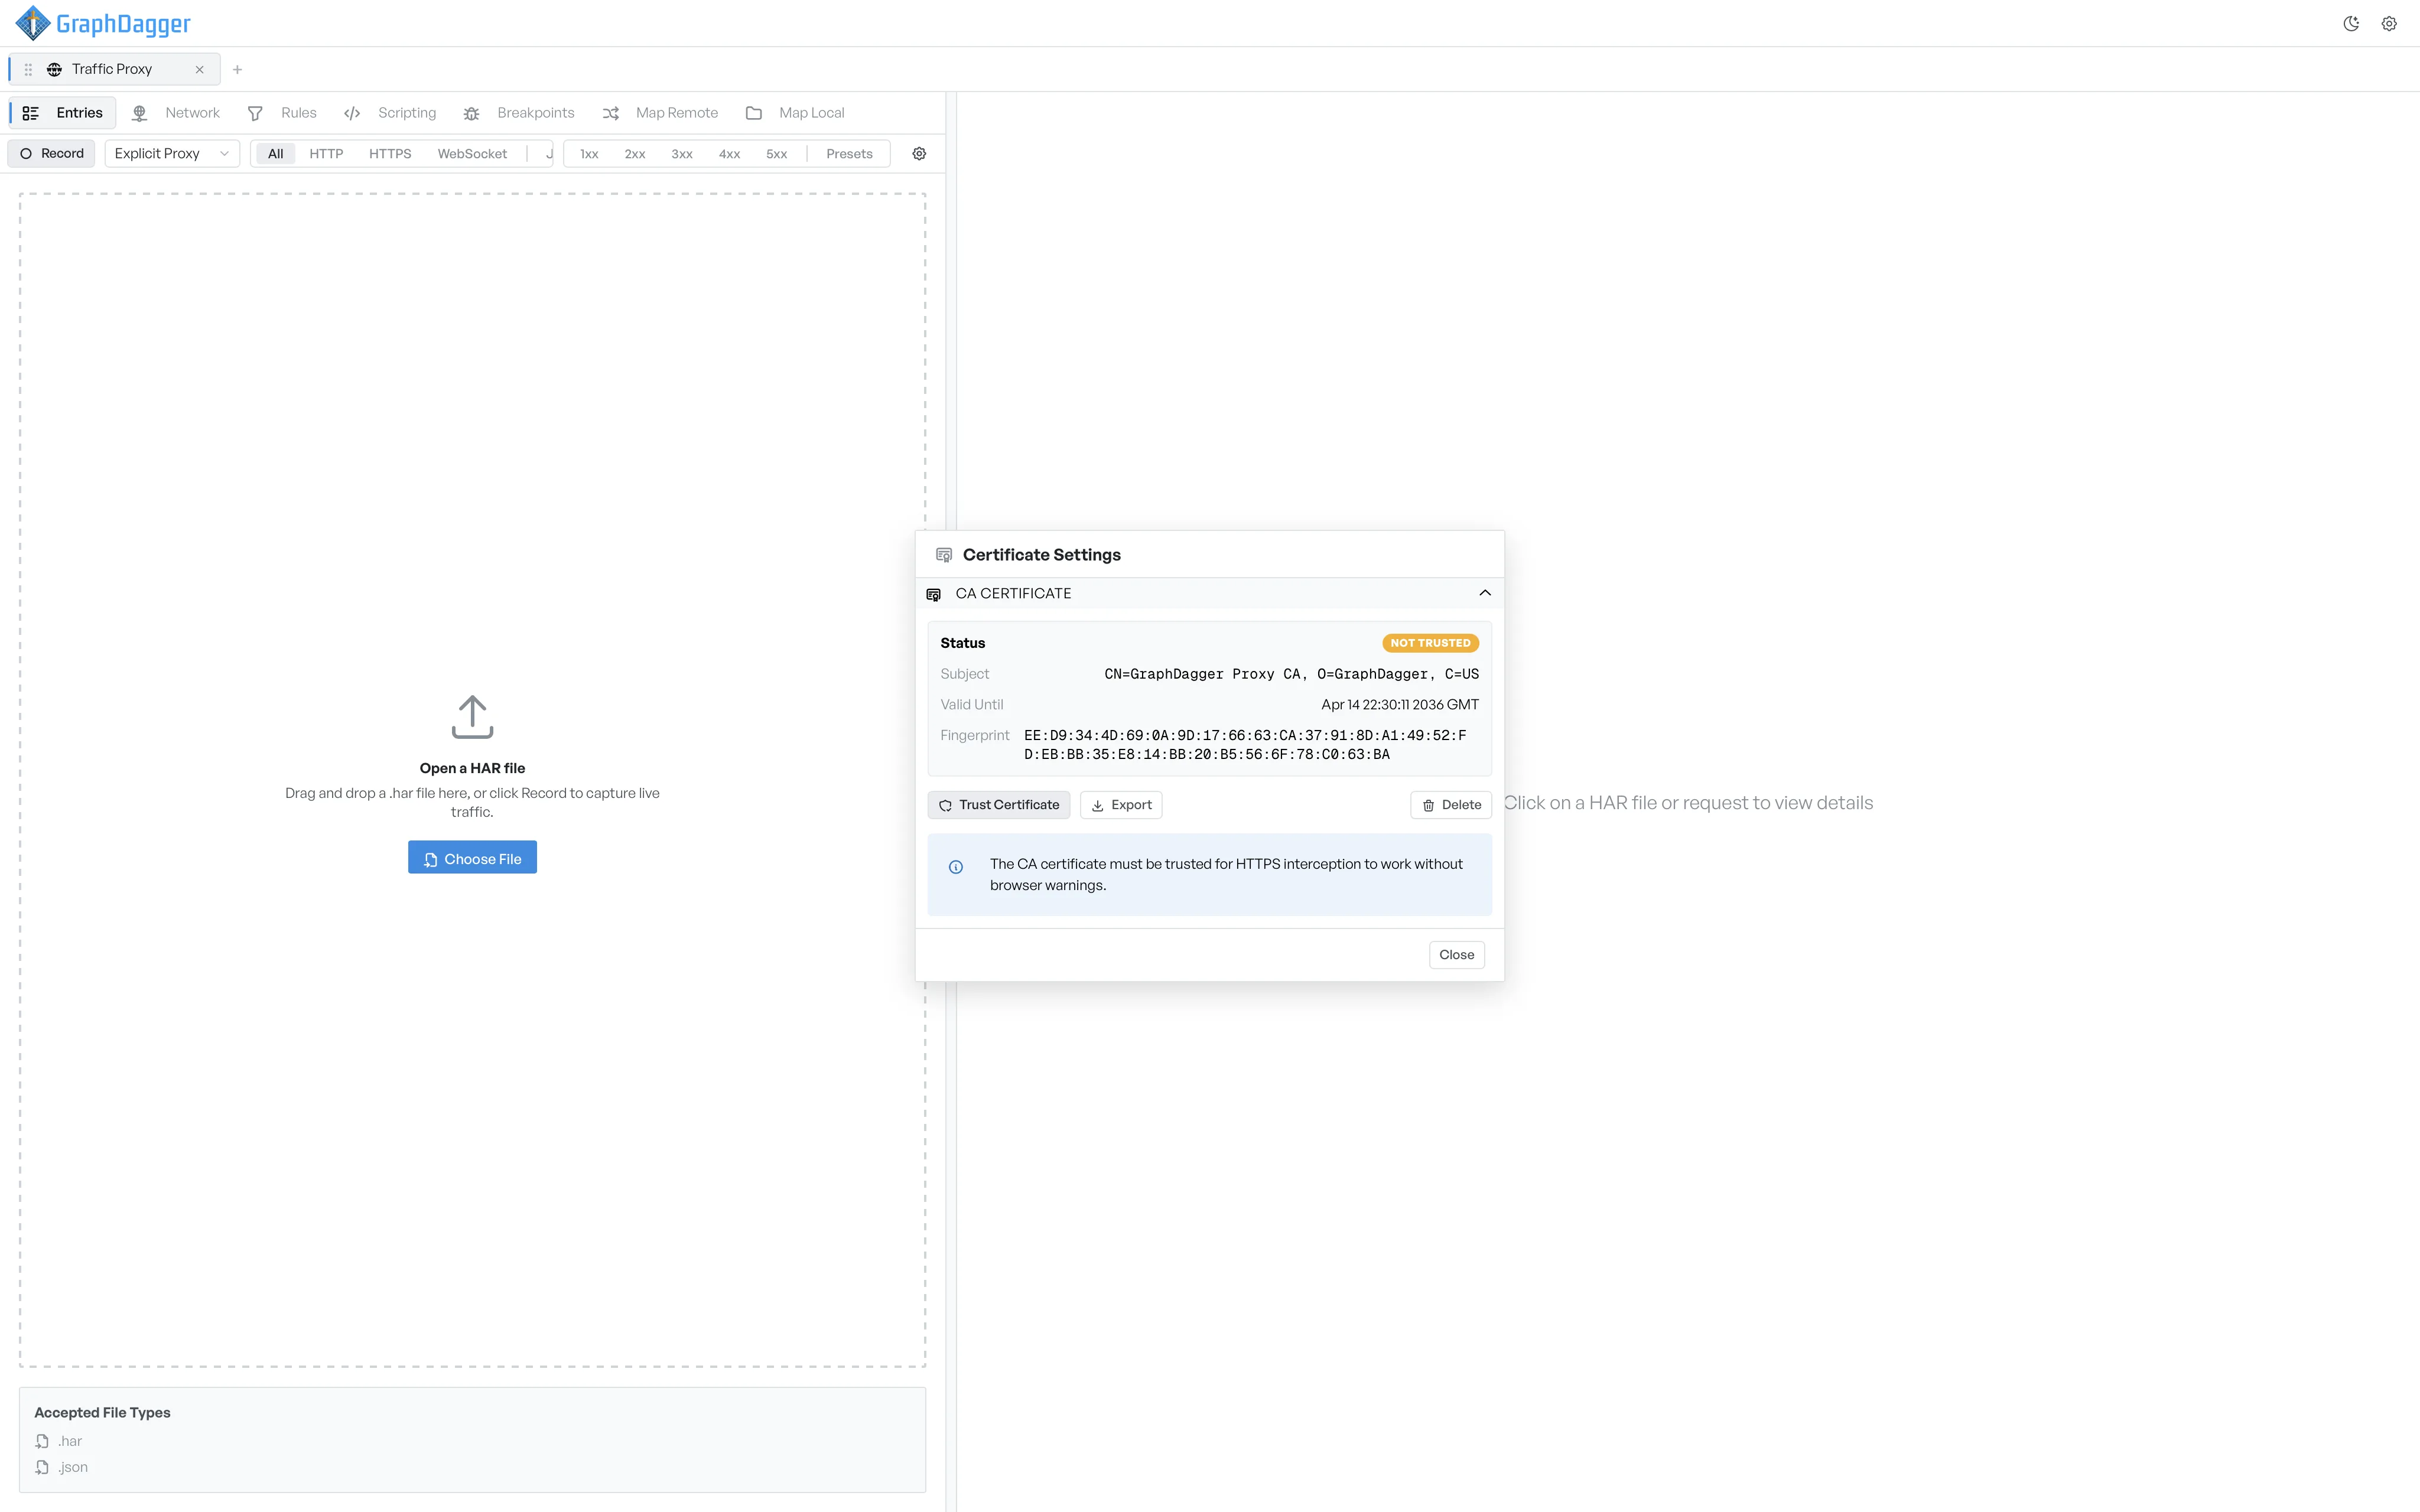This screenshot has height=1512, width=2420.
Task: Click the CA CERTIFICATE section icon
Action: [x=933, y=594]
